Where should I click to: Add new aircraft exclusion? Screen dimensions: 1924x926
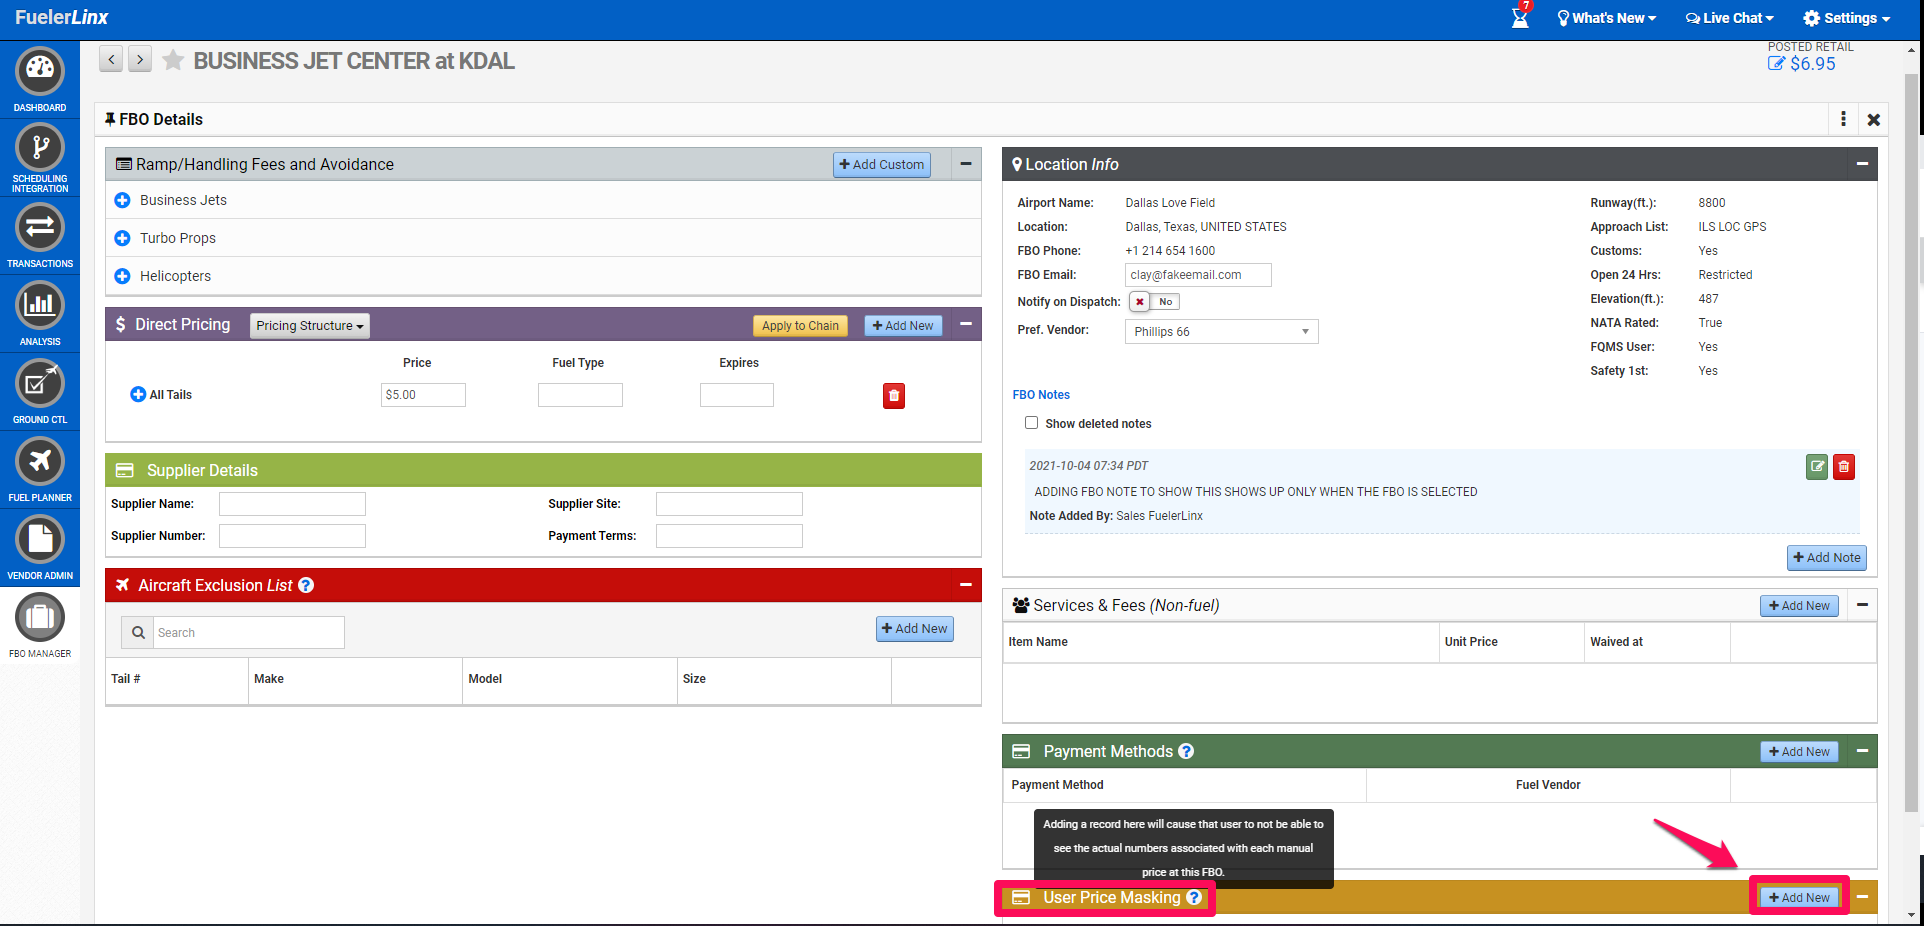tap(915, 629)
